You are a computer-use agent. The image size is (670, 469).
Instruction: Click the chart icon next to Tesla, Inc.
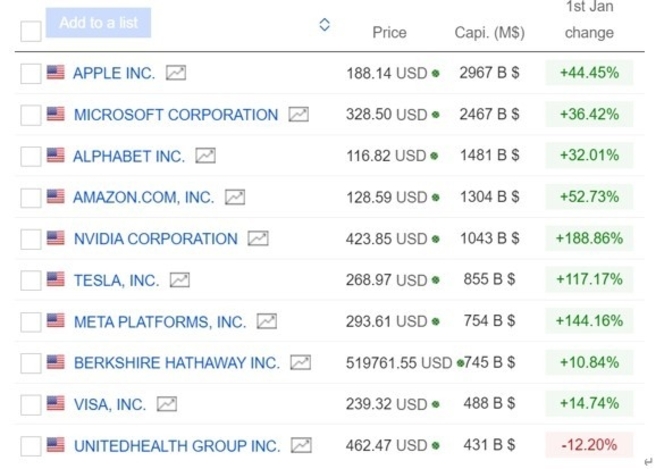coord(180,280)
